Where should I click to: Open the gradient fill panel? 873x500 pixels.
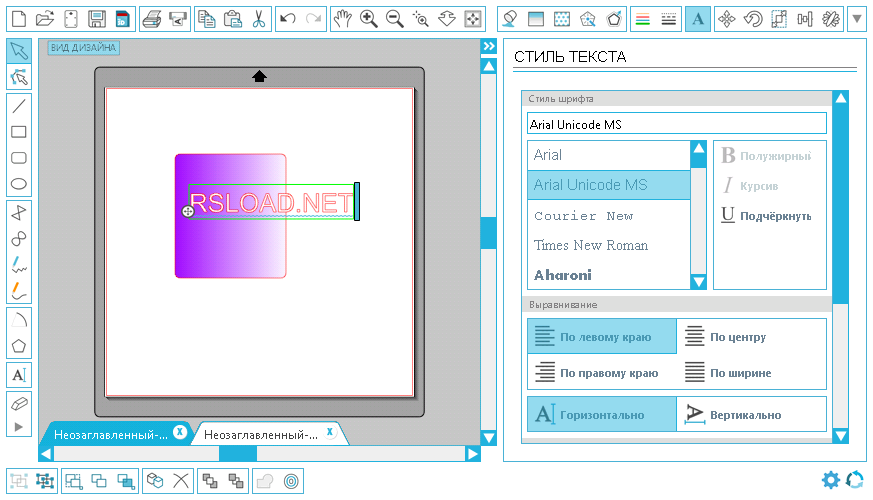pos(536,19)
